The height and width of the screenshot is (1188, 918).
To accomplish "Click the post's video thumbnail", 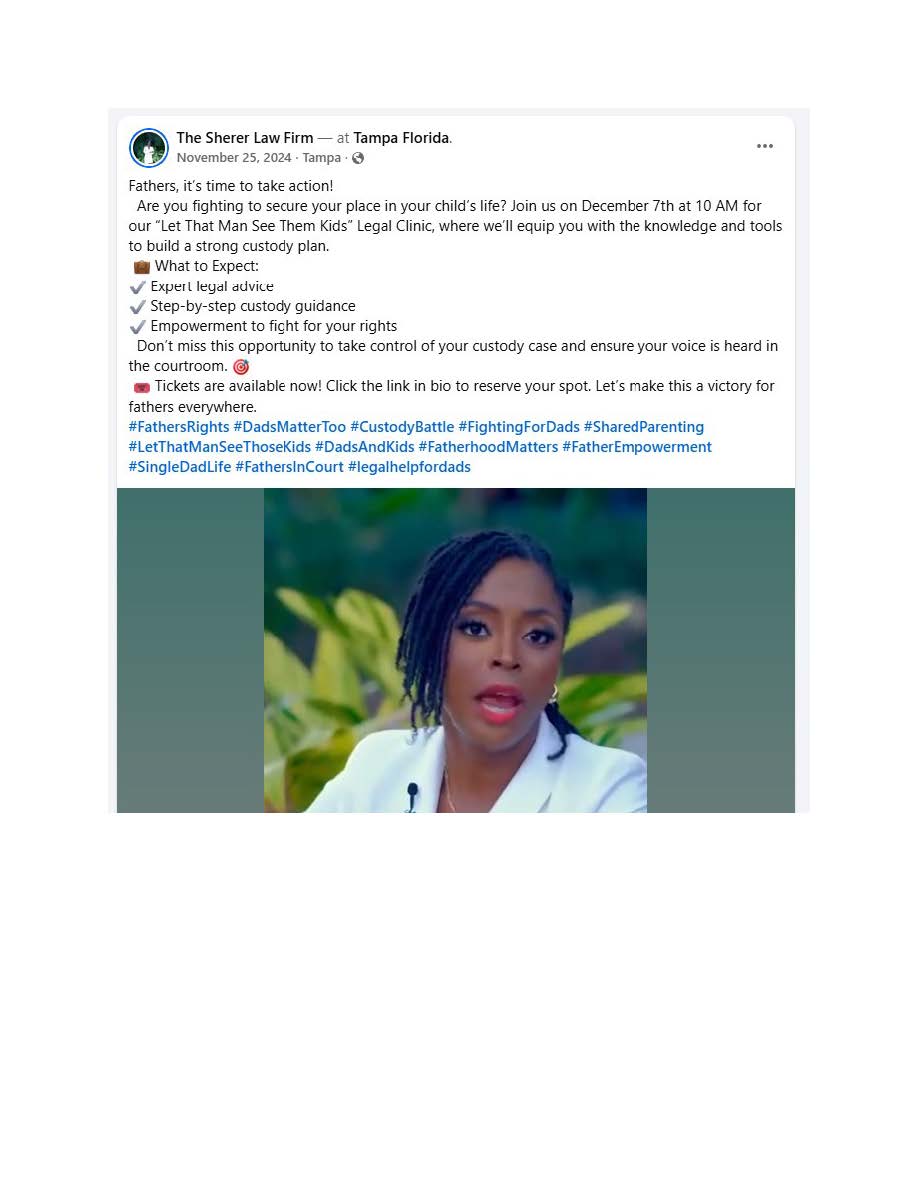I will [x=455, y=650].
